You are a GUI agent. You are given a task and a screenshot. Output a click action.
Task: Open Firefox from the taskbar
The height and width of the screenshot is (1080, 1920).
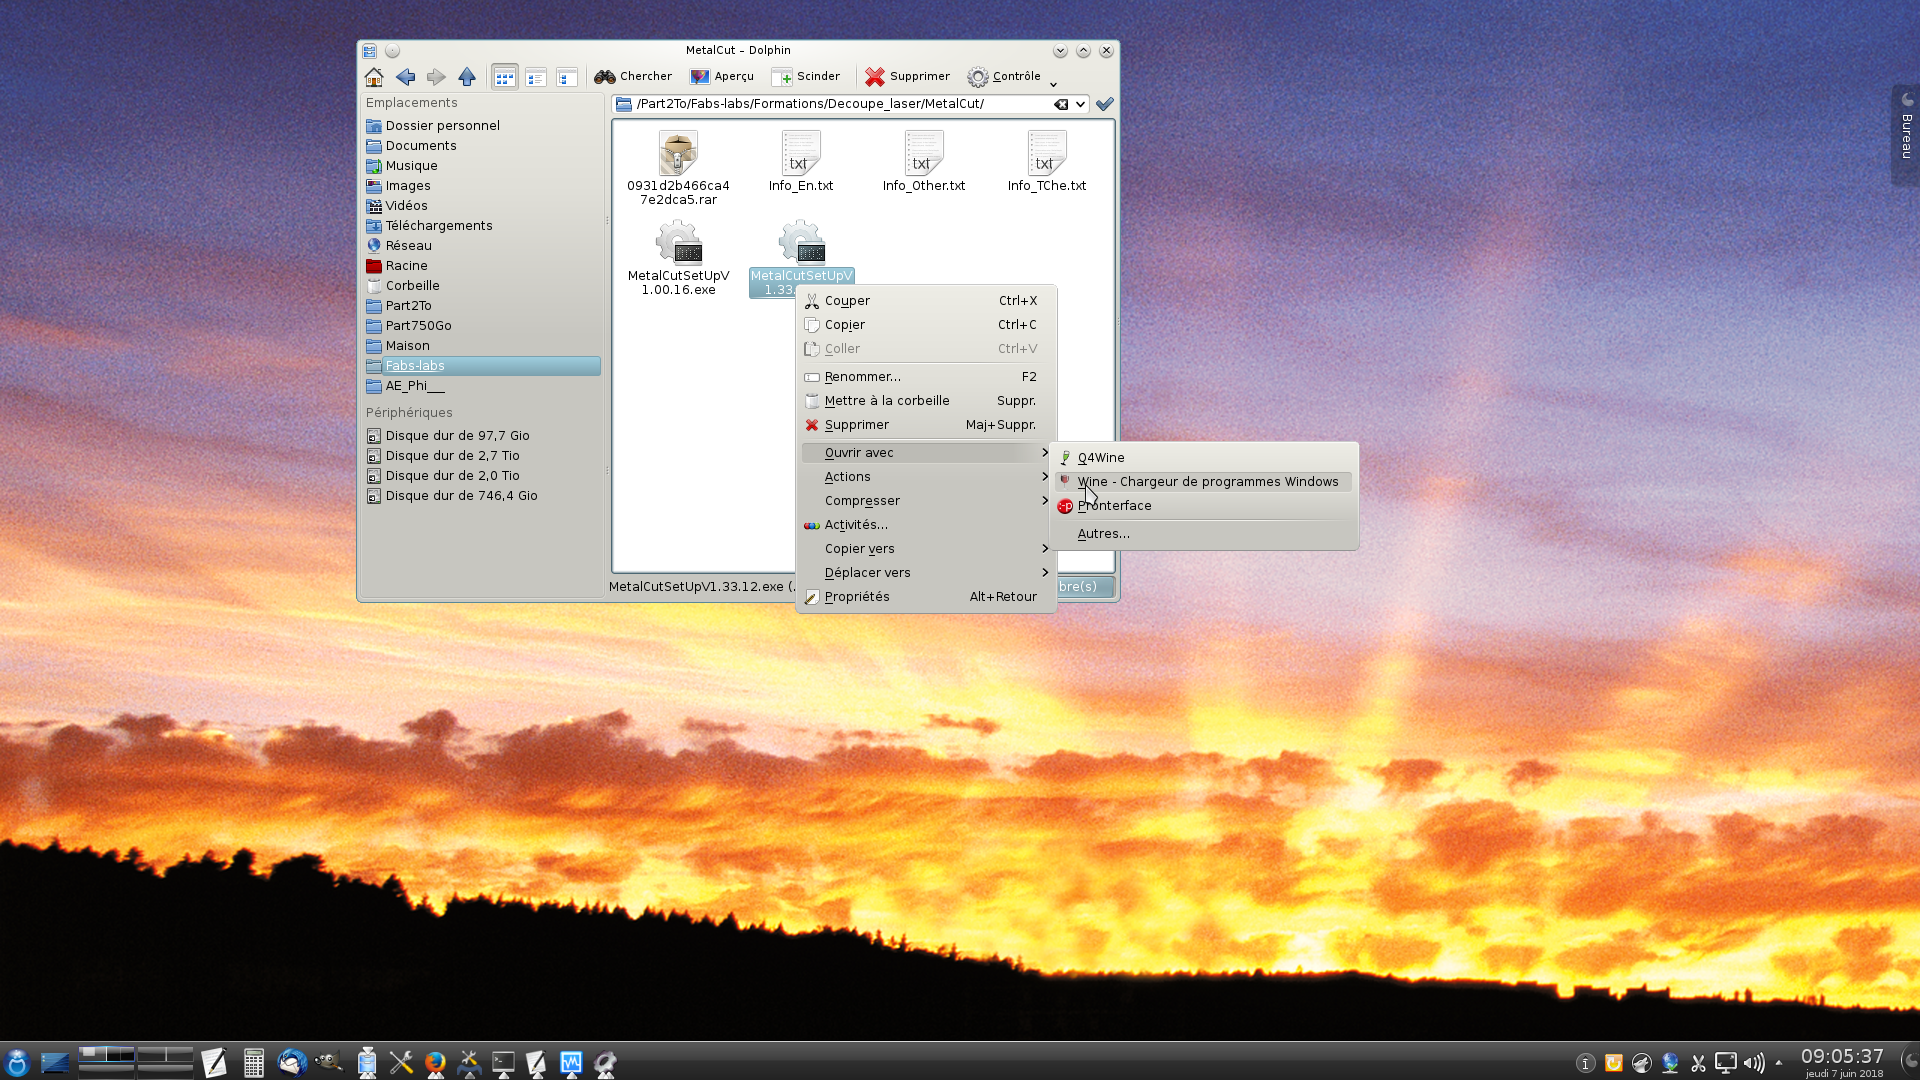click(435, 1063)
